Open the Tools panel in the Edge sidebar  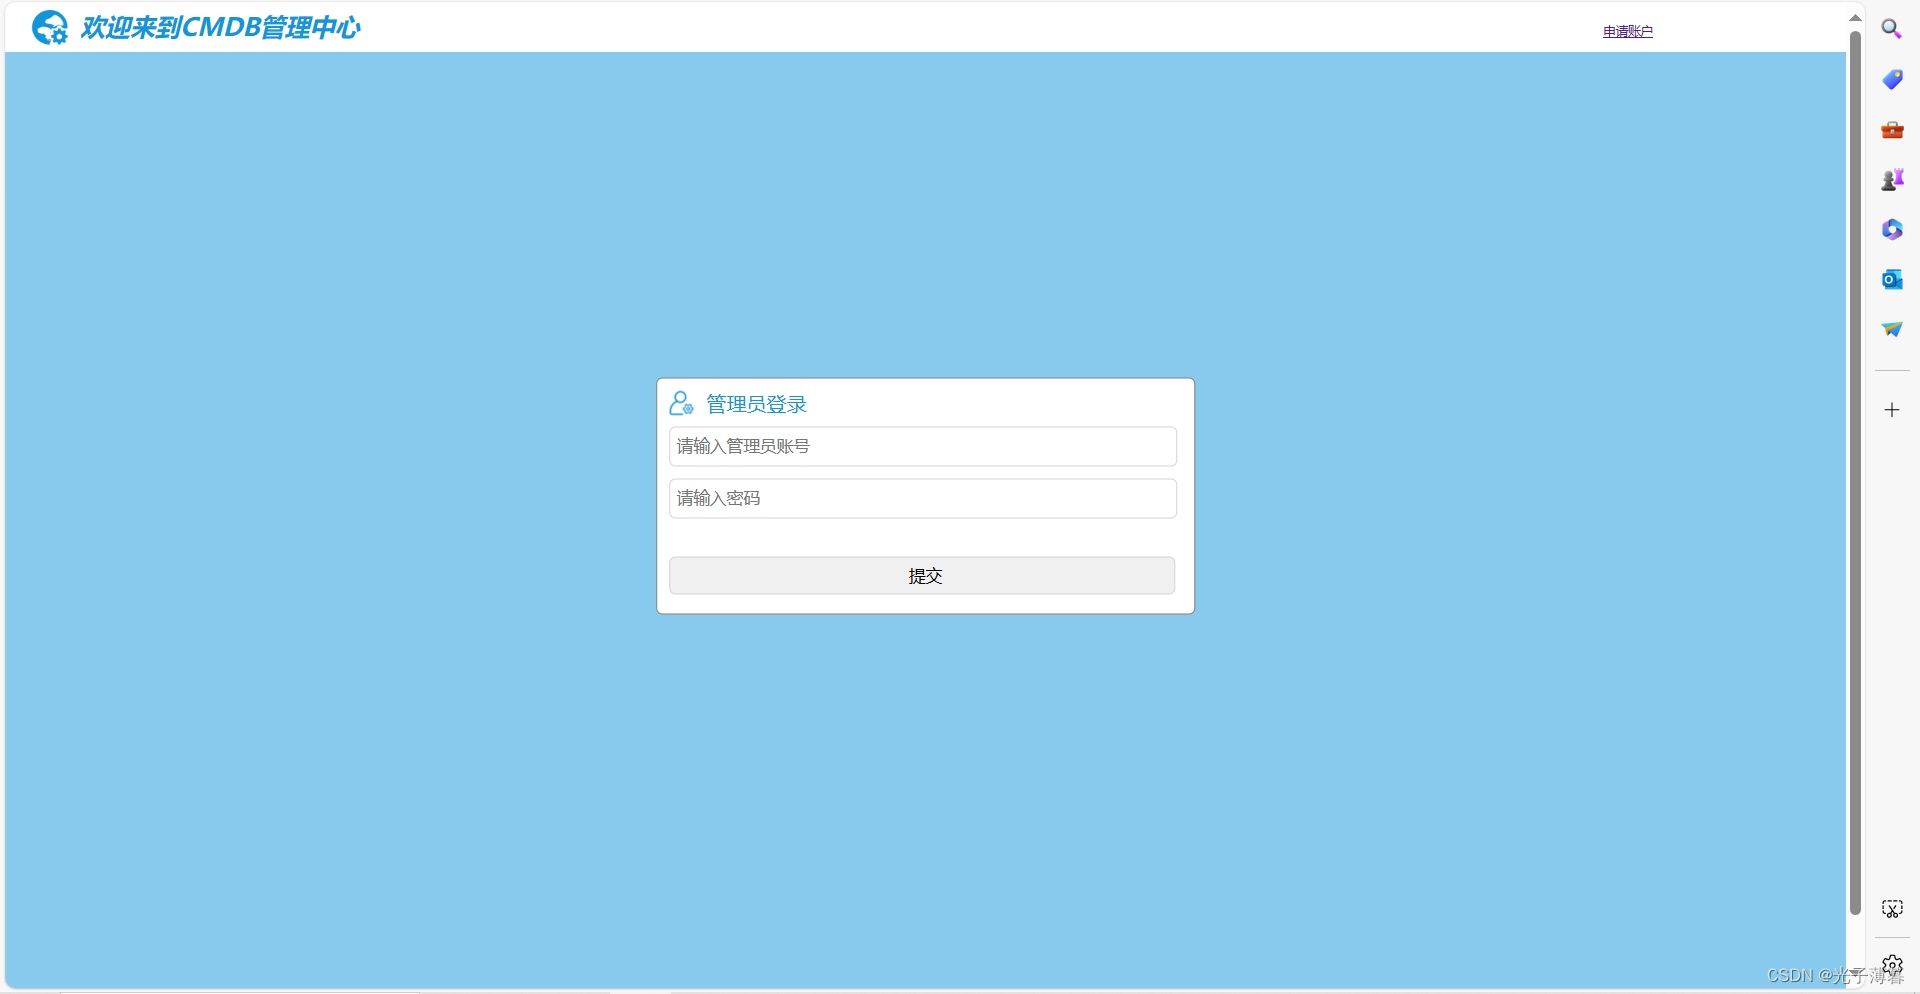1892,129
